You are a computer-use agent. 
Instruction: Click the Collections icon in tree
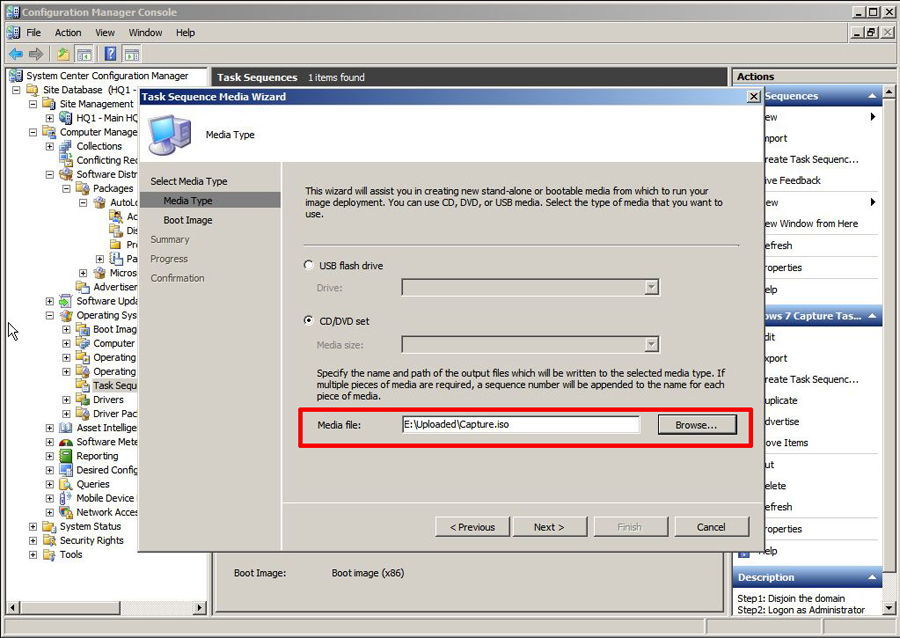[66, 146]
